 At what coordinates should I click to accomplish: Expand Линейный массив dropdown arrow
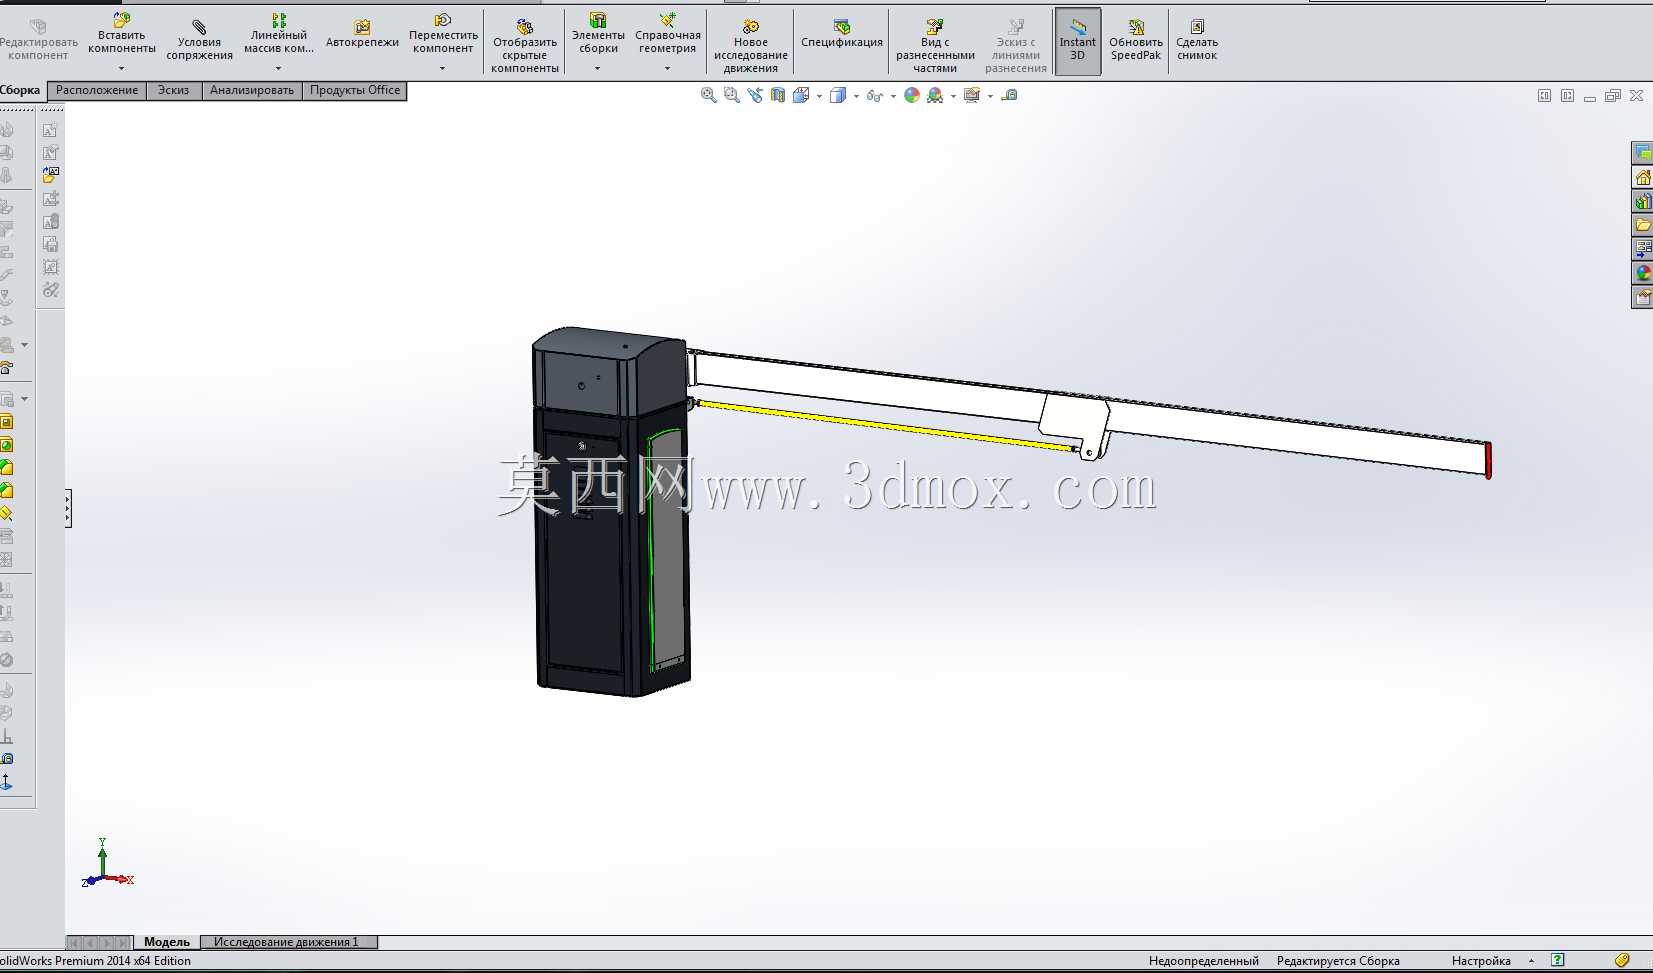(x=278, y=69)
